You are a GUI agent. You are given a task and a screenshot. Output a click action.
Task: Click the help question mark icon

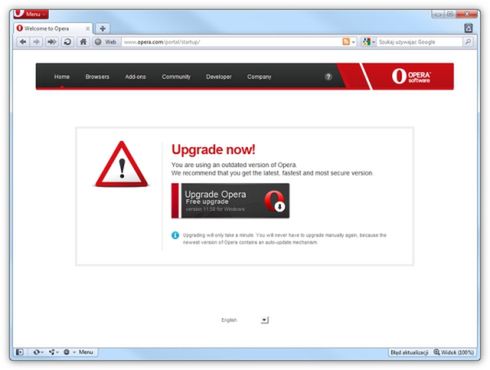coord(328,77)
